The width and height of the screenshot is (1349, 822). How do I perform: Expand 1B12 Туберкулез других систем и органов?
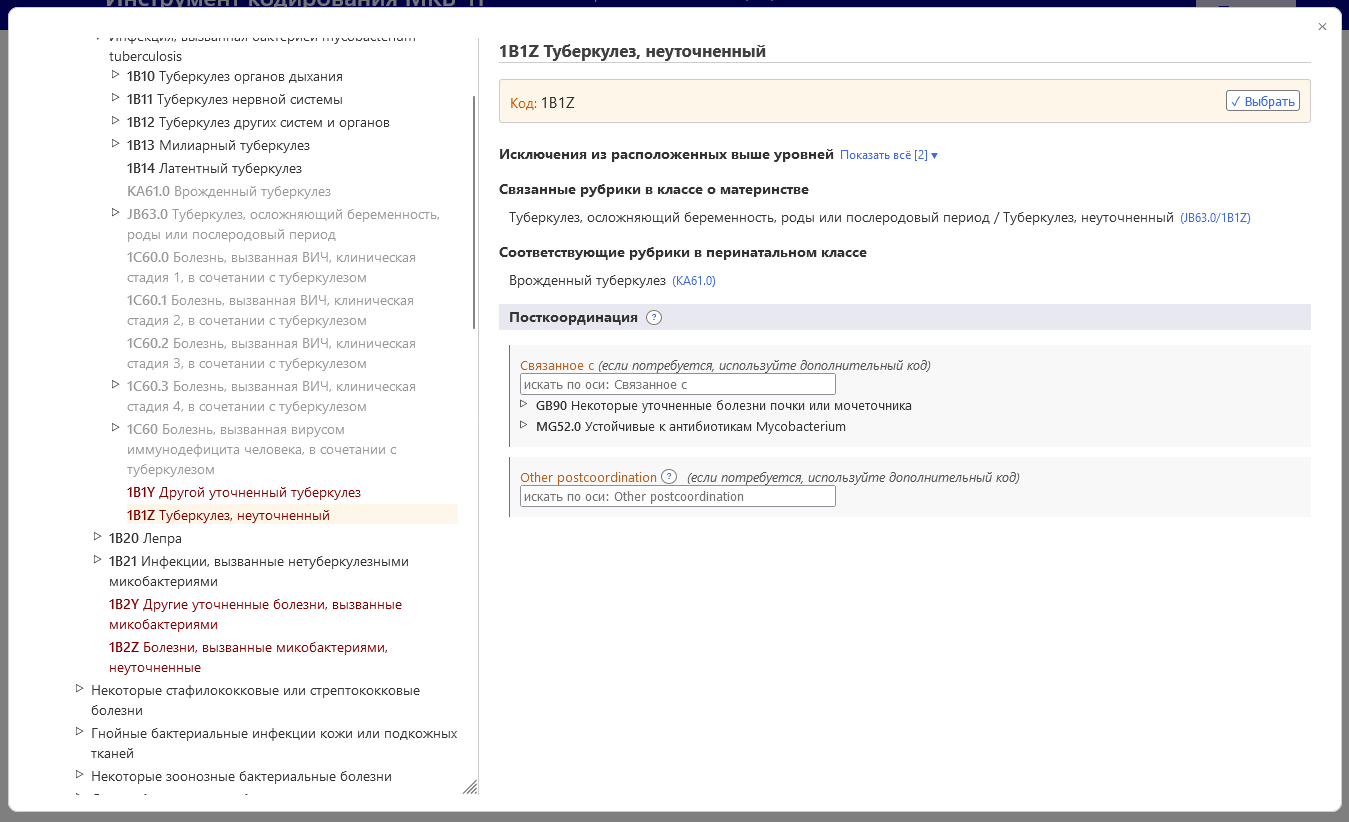point(115,121)
